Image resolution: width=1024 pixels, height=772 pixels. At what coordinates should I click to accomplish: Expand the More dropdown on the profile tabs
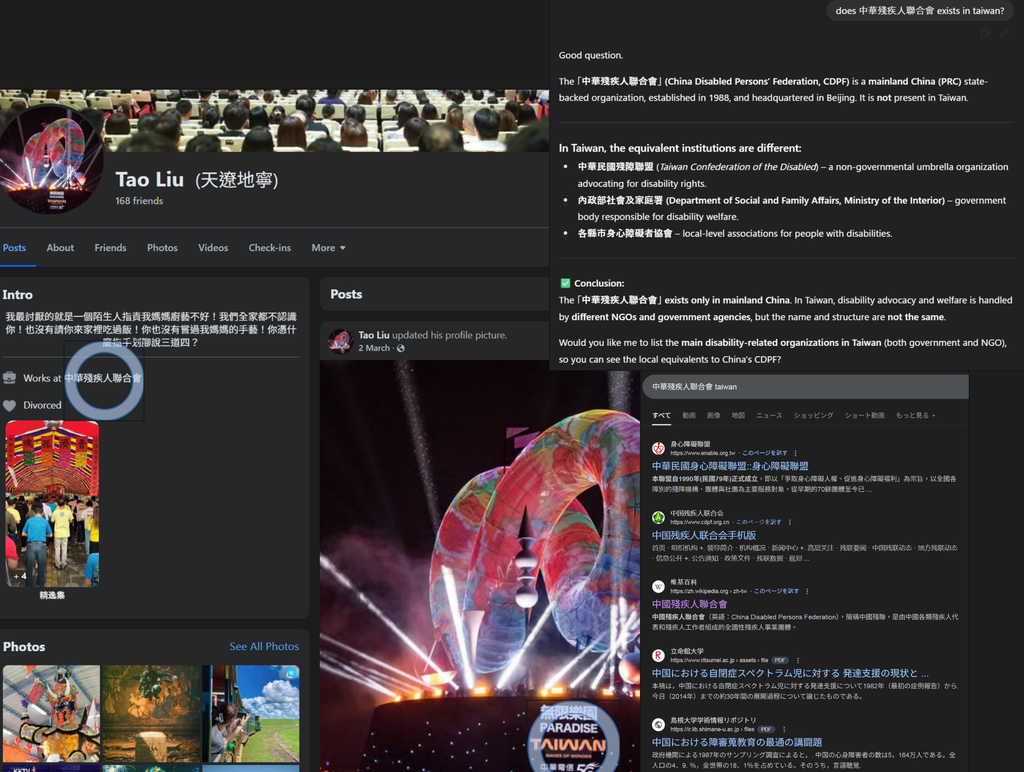(x=328, y=248)
